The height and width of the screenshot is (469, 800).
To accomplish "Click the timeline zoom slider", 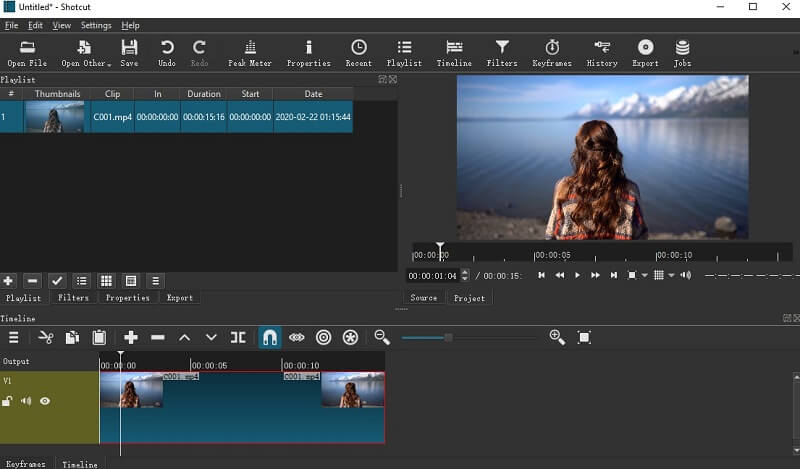I will coord(468,337).
